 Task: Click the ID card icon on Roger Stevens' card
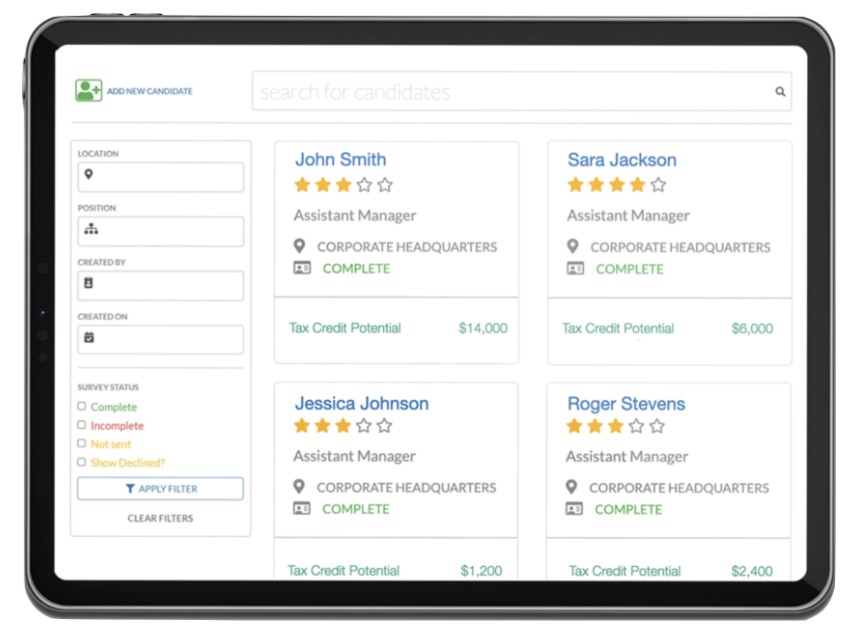(x=574, y=509)
